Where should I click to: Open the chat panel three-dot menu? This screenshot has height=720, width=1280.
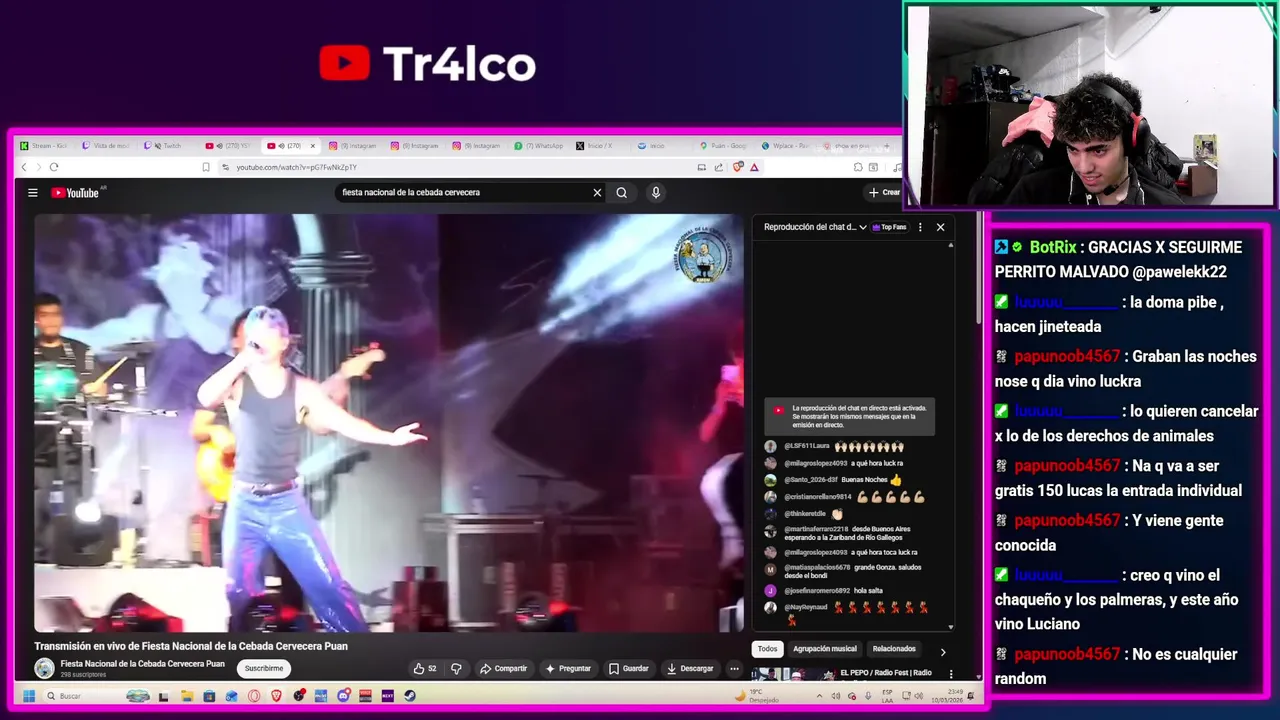click(920, 227)
